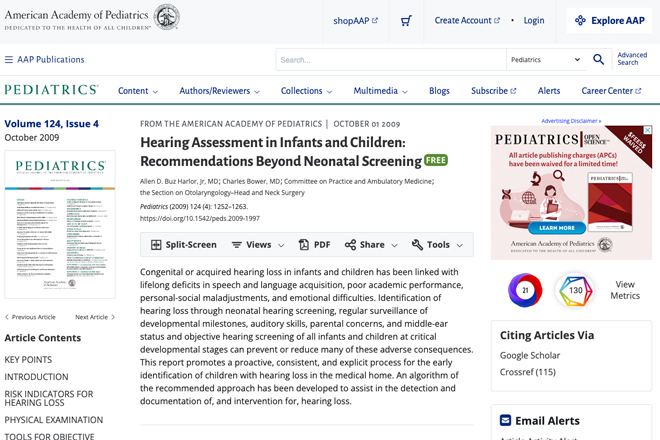The height and width of the screenshot is (440, 660).
Task: Jump to Risk Indicators for Hearing Loss
Action: (49, 398)
